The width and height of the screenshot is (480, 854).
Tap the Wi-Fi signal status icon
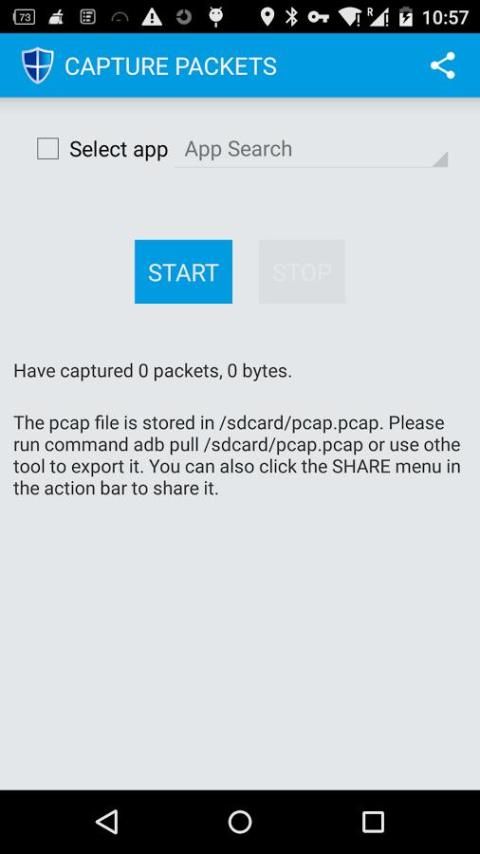coord(350,17)
